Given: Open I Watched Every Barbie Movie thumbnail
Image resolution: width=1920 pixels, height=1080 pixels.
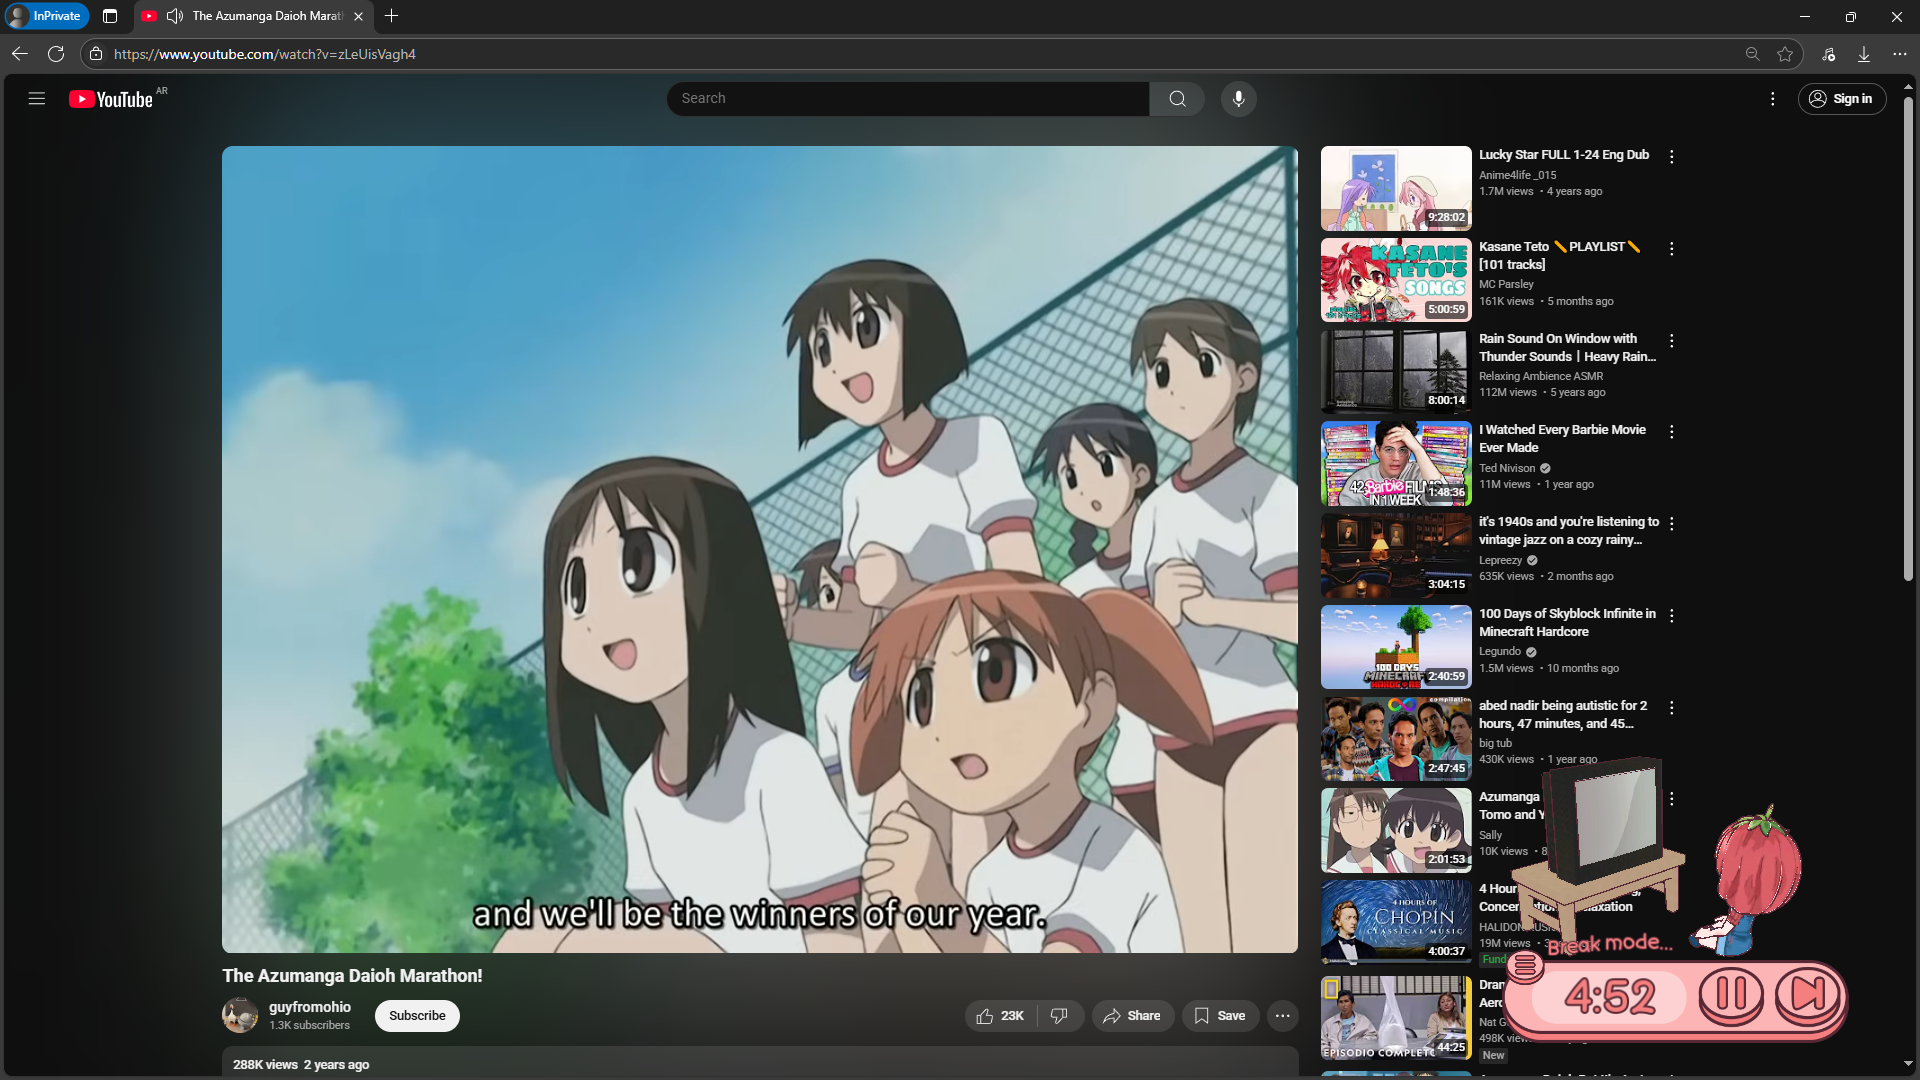Looking at the screenshot, I should (1396, 463).
